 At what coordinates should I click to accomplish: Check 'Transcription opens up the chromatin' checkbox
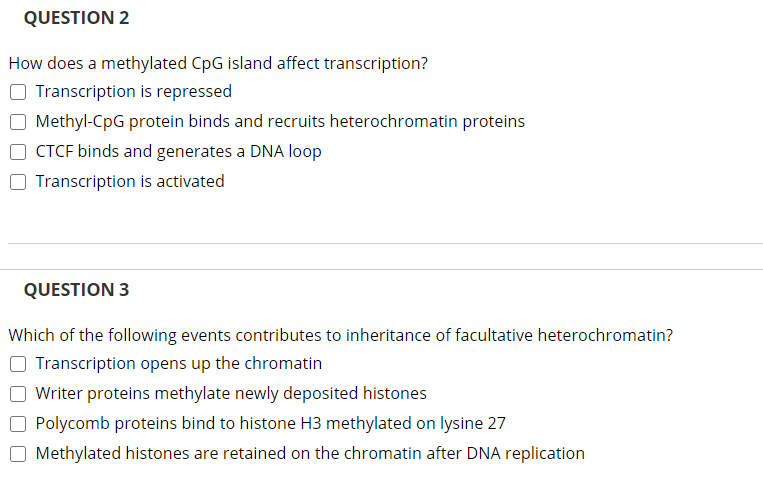(18, 364)
